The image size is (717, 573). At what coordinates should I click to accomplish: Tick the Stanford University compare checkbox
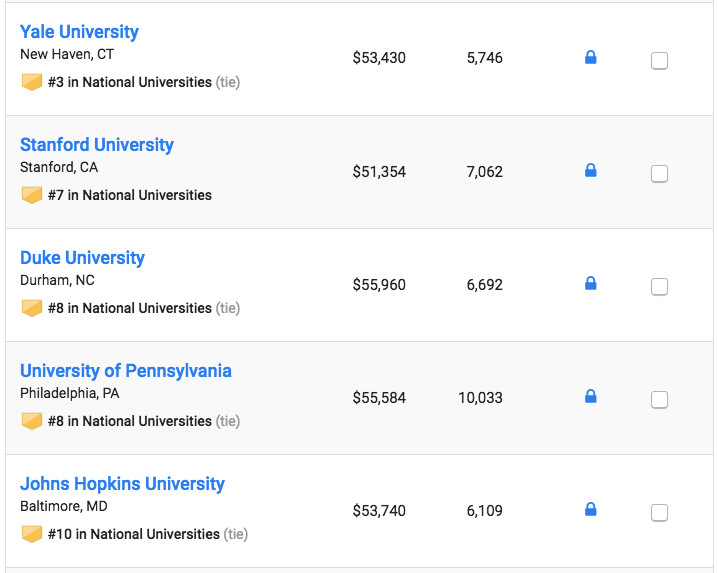coord(659,174)
